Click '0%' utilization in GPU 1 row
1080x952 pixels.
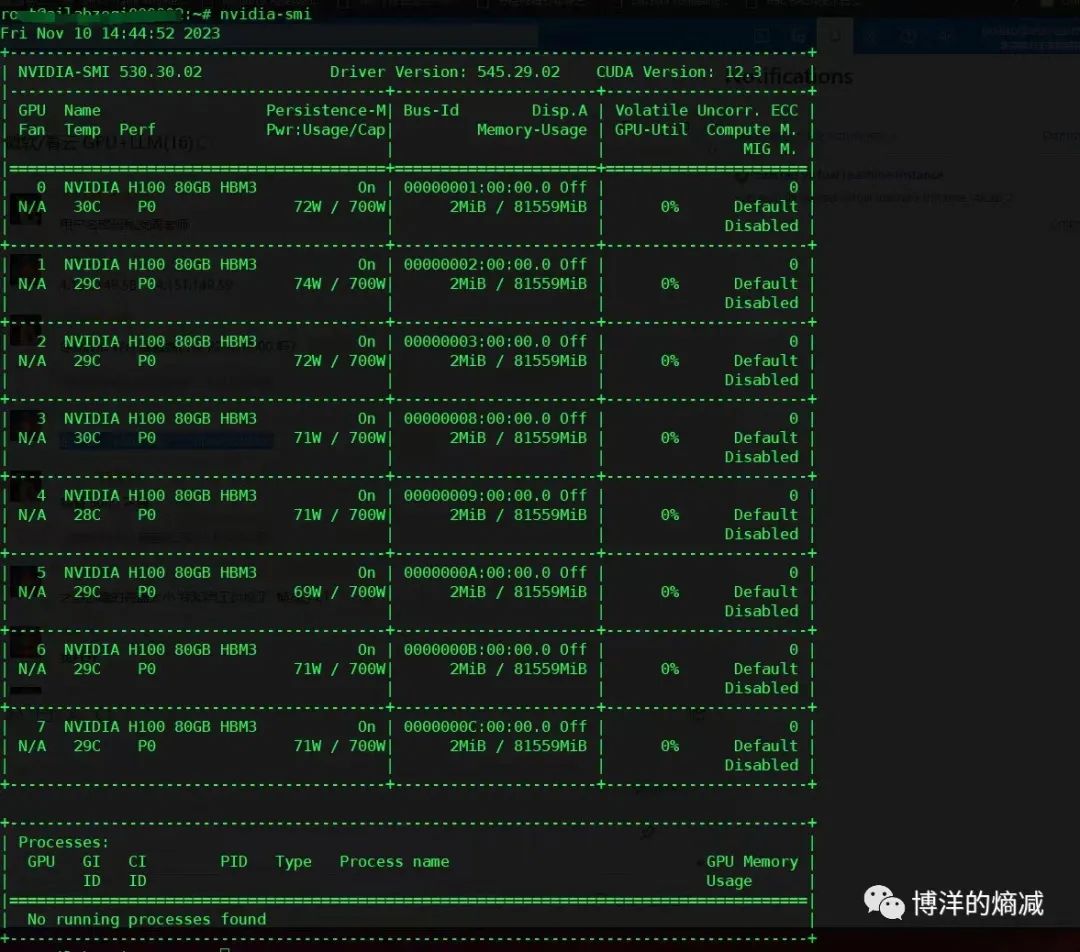click(669, 284)
